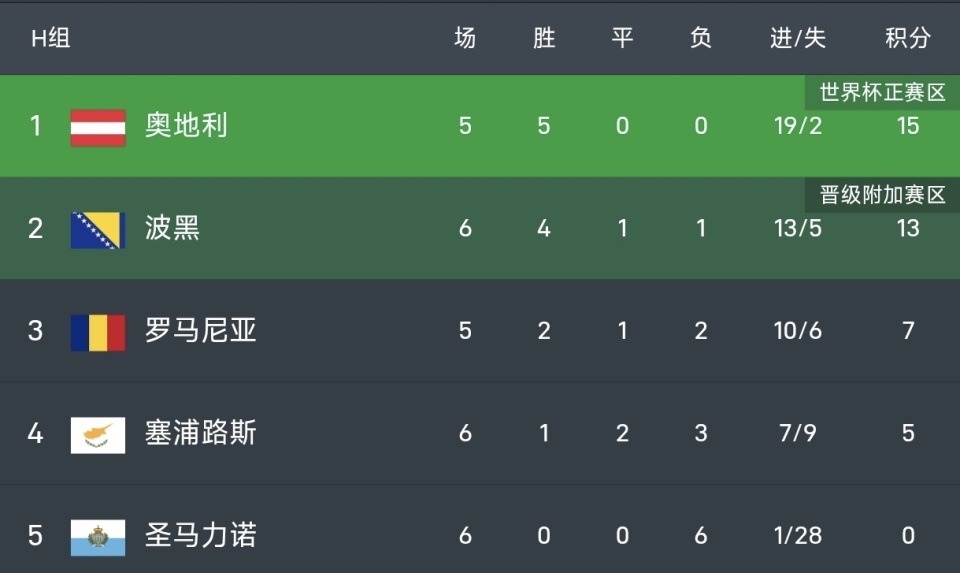Open team 波黑 from the standings
960x573 pixels.
click(172, 229)
